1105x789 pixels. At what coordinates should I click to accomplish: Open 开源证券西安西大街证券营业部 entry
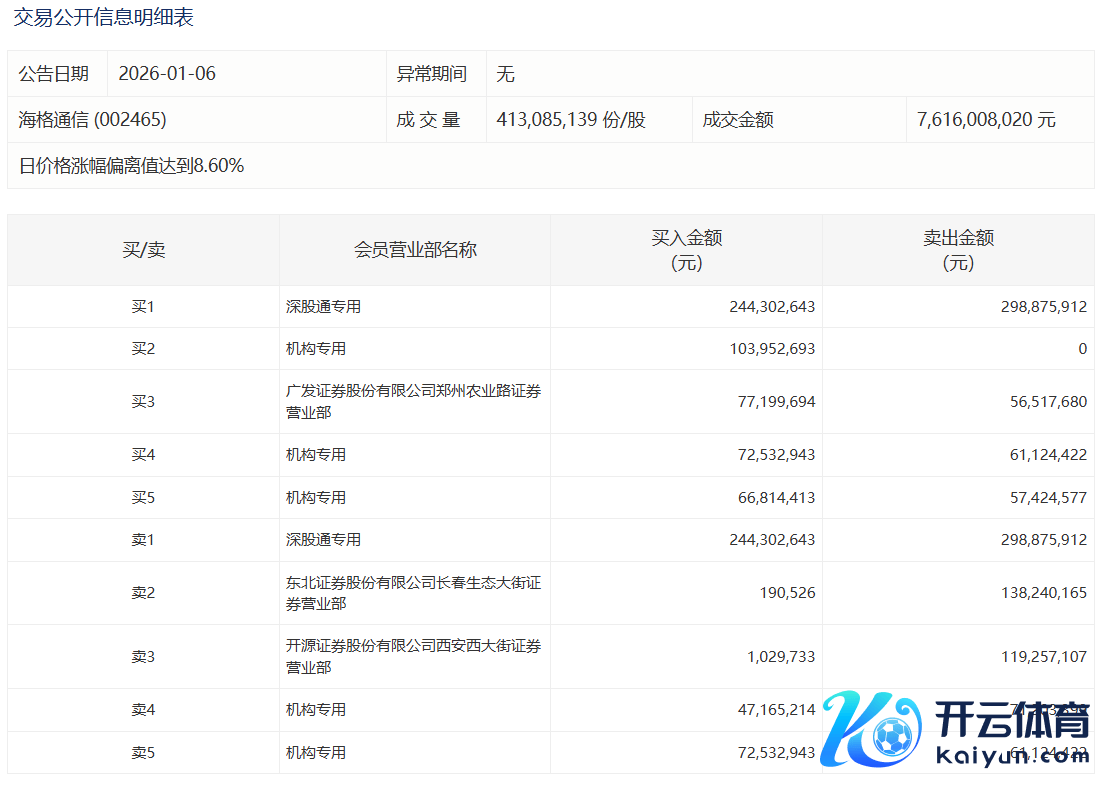click(413, 656)
